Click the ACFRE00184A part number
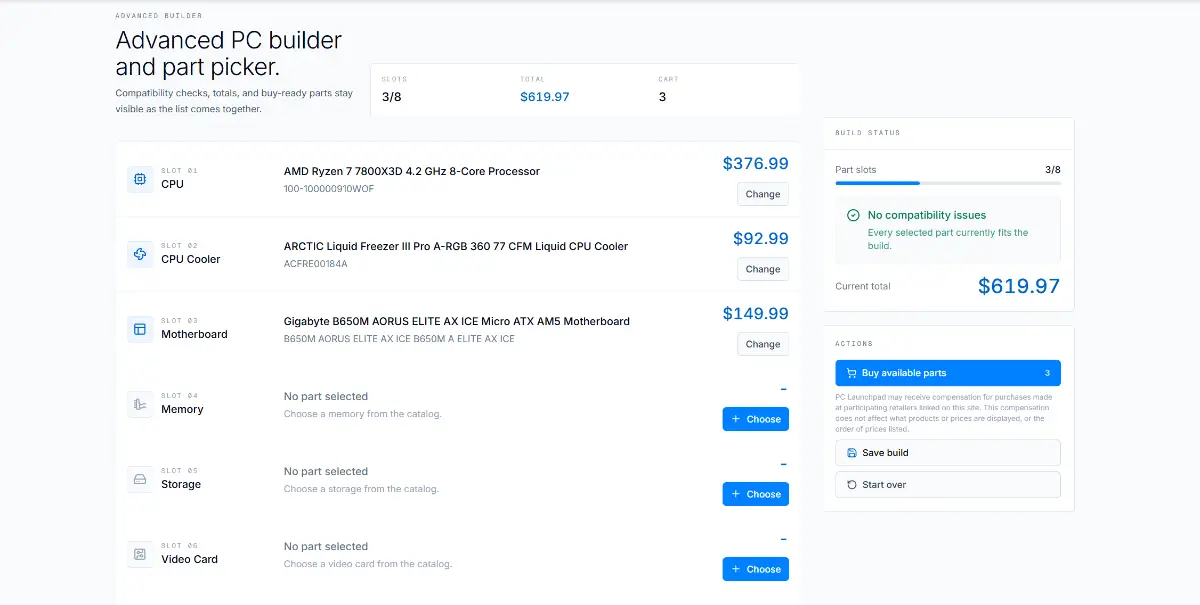The height and width of the screenshot is (605, 1200). click(316, 264)
